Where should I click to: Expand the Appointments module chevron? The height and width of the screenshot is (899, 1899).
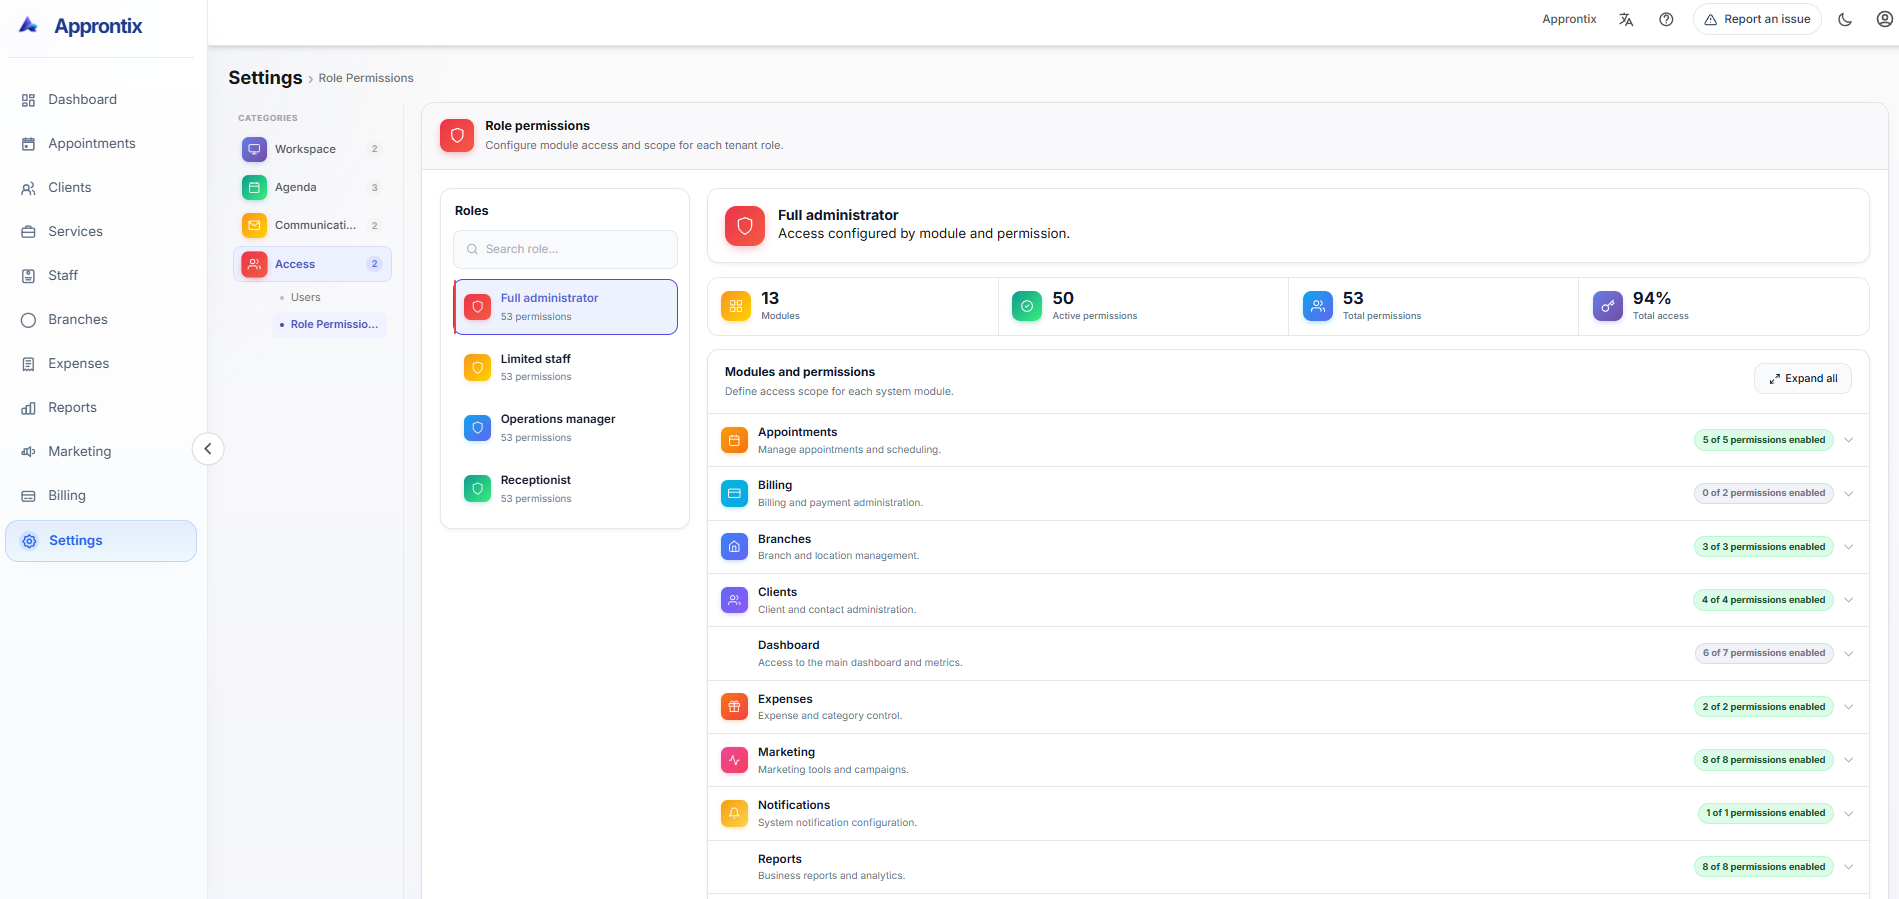[x=1849, y=440]
